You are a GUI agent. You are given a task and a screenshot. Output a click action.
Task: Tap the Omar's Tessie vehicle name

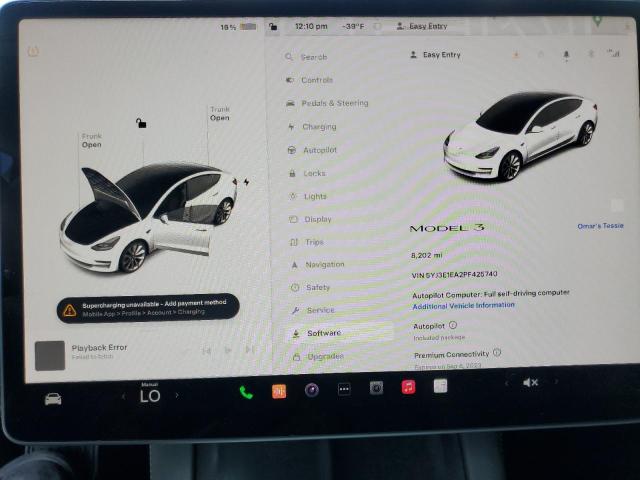click(x=600, y=226)
